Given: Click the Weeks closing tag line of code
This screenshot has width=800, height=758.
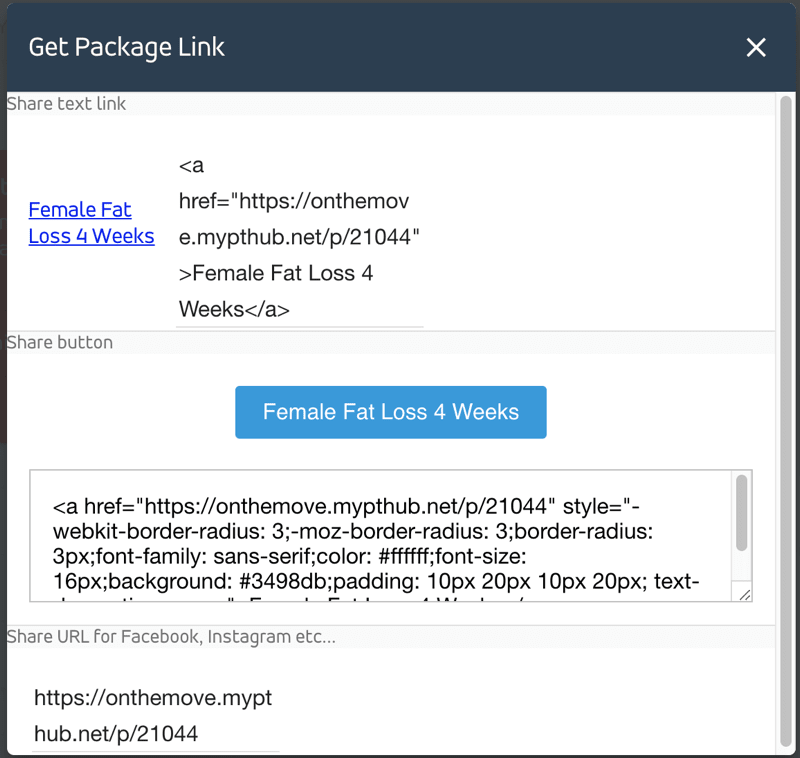Looking at the screenshot, I should coord(234,309).
